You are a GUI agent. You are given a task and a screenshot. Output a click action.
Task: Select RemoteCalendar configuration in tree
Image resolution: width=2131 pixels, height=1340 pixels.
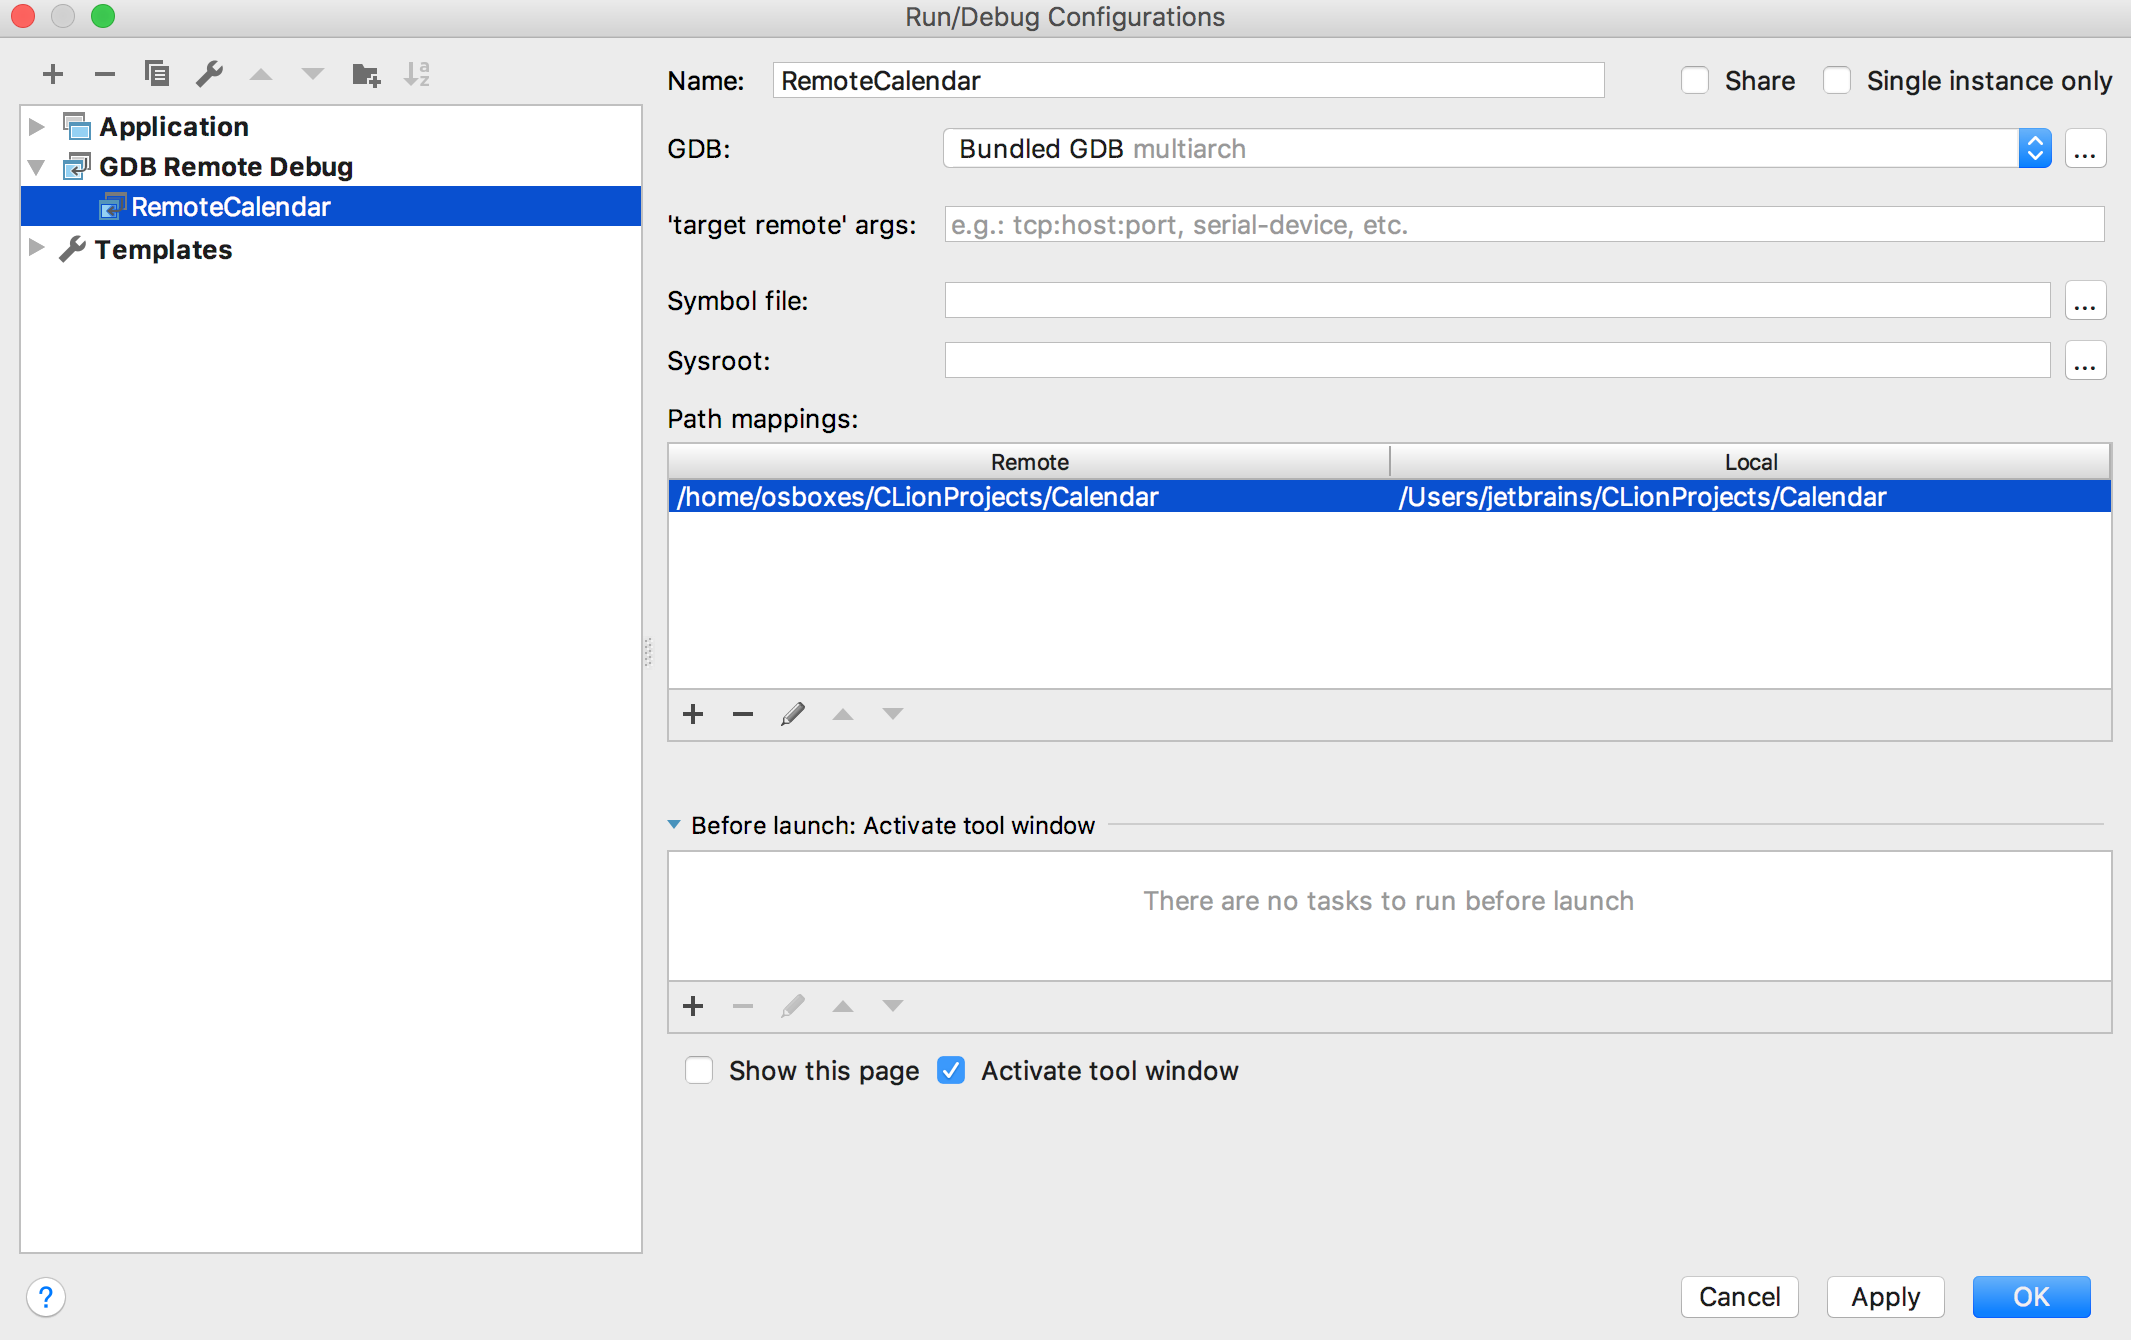[231, 207]
